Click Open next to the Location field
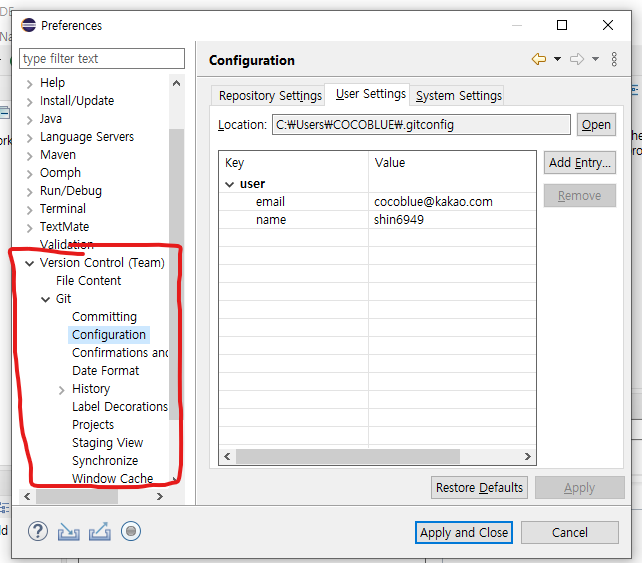This screenshot has height=563, width=642. point(596,125)
